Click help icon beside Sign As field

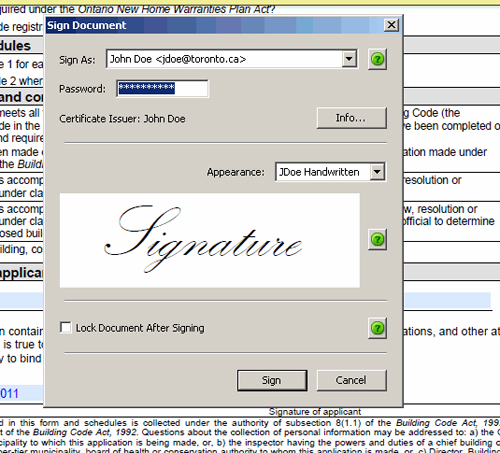(x=377, y=59)
